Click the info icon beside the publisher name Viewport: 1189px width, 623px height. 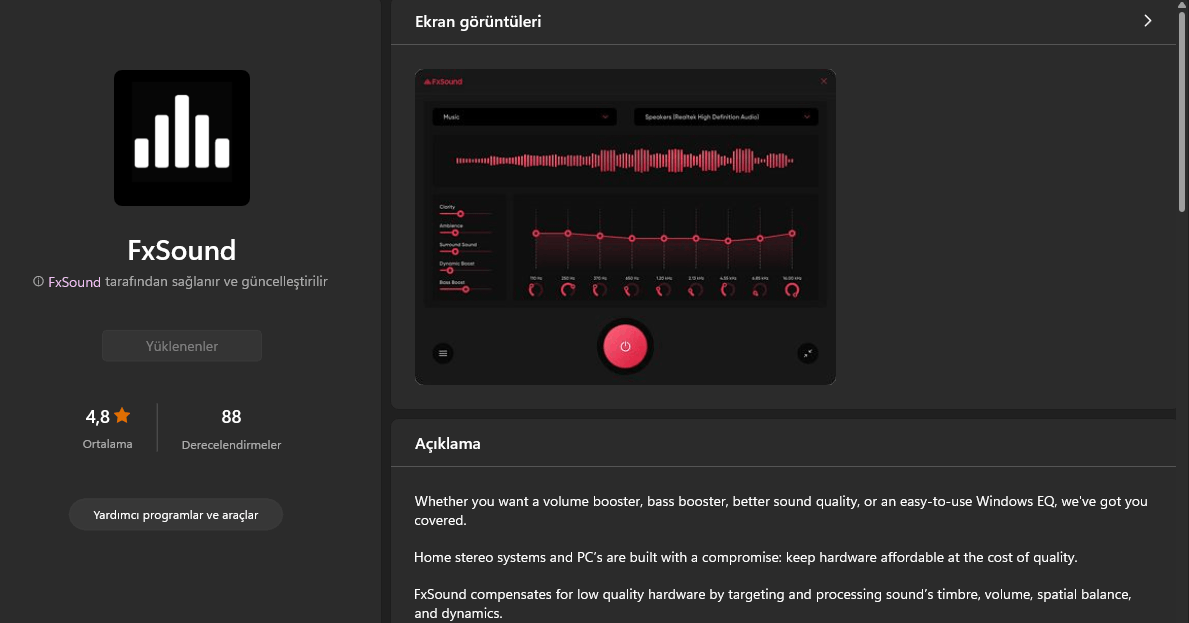tap(38, 281)
